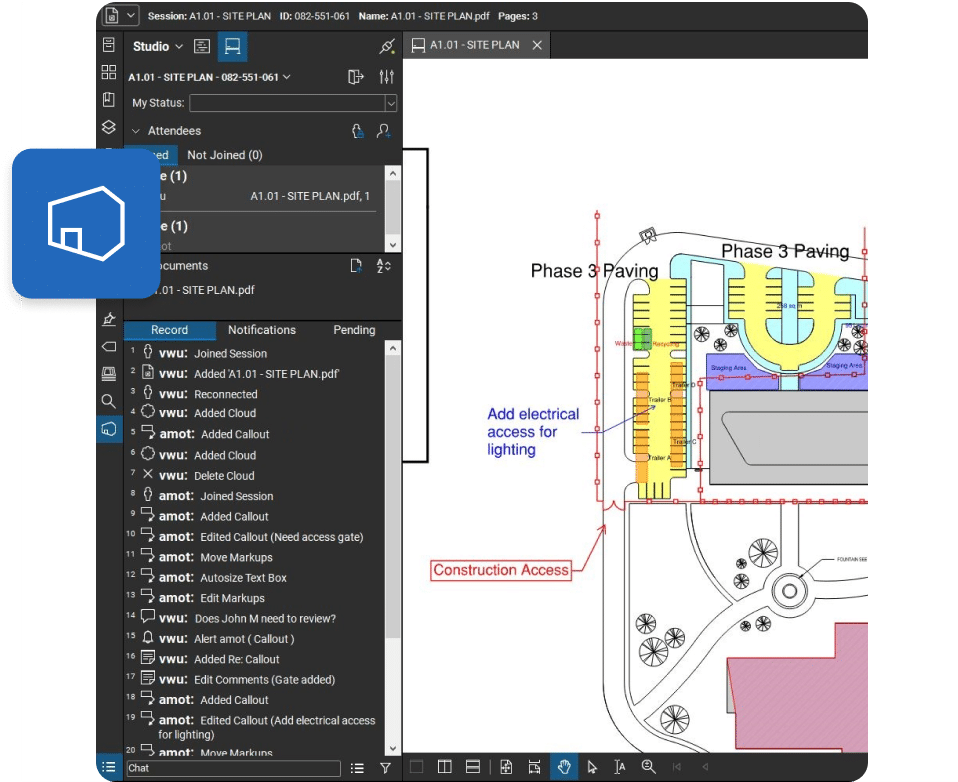Select record "vwu: Delete Cloud"
Image resolution: width=958 pixels, height=782 pixels.
pyautogui.click(x=255, y=475)
